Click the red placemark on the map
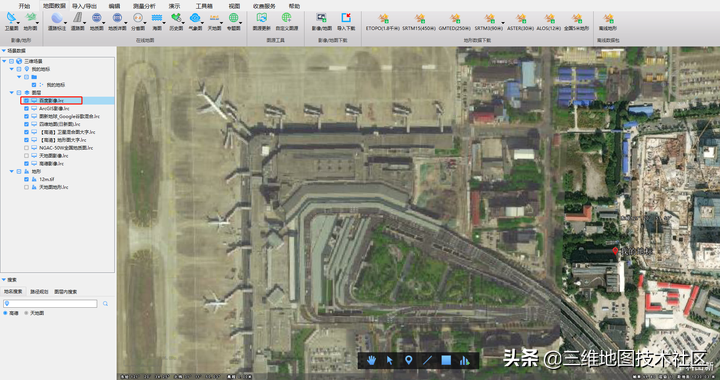 tap(615, 251)
